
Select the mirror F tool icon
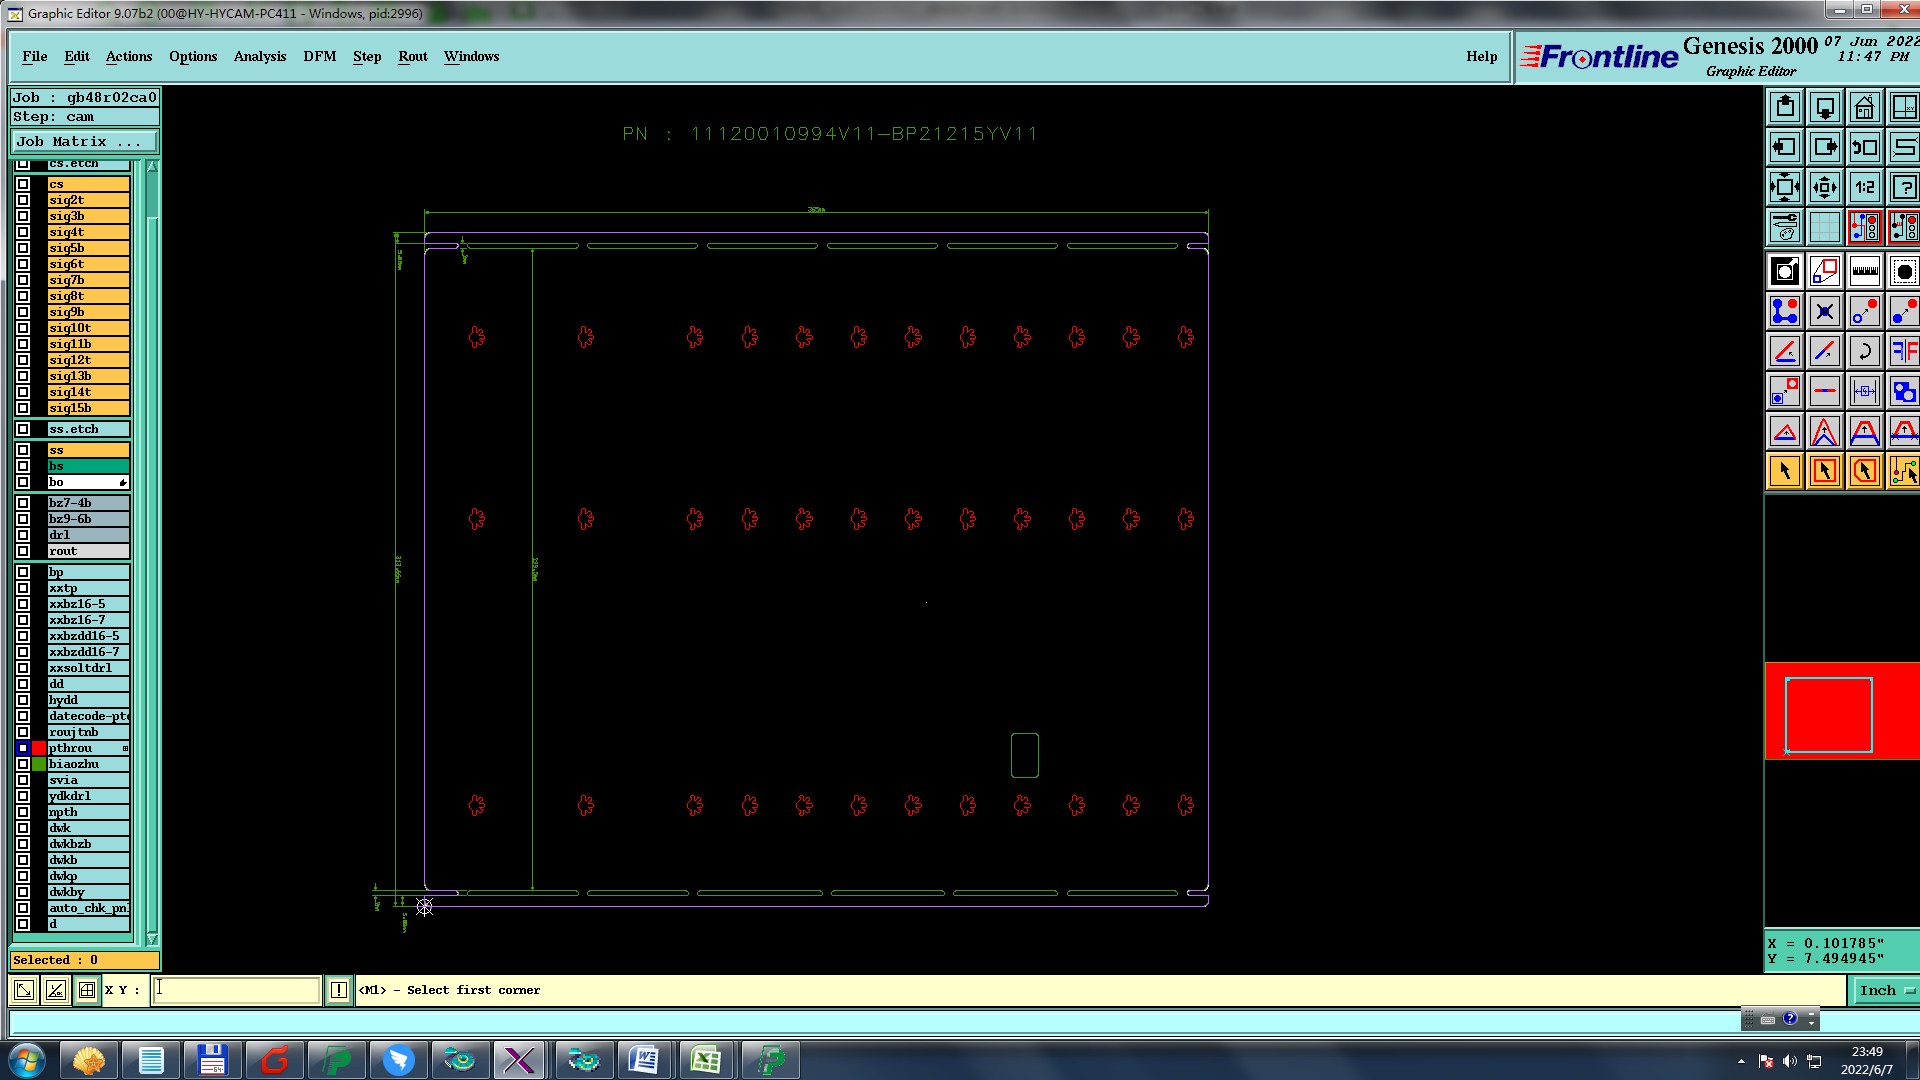click(x=1904, y=351)
